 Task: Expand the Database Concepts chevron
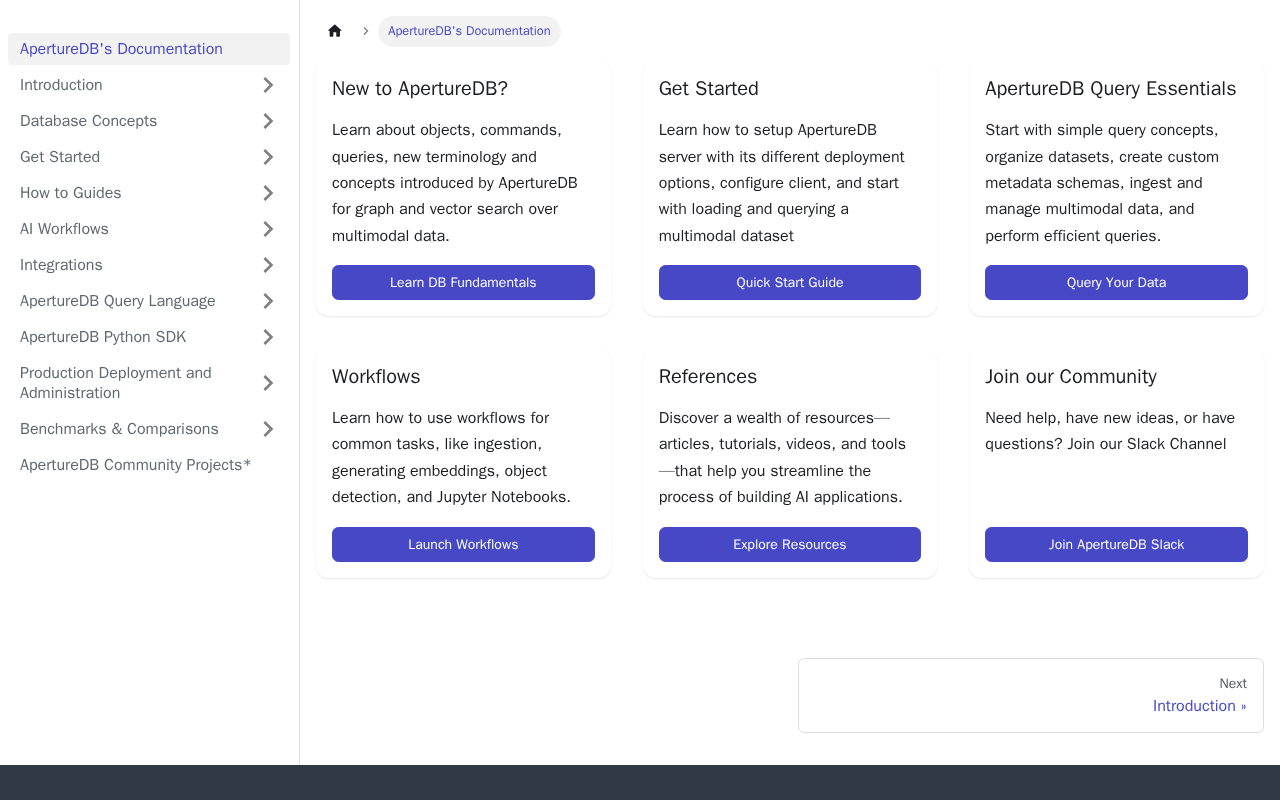[x=268, y=121]
